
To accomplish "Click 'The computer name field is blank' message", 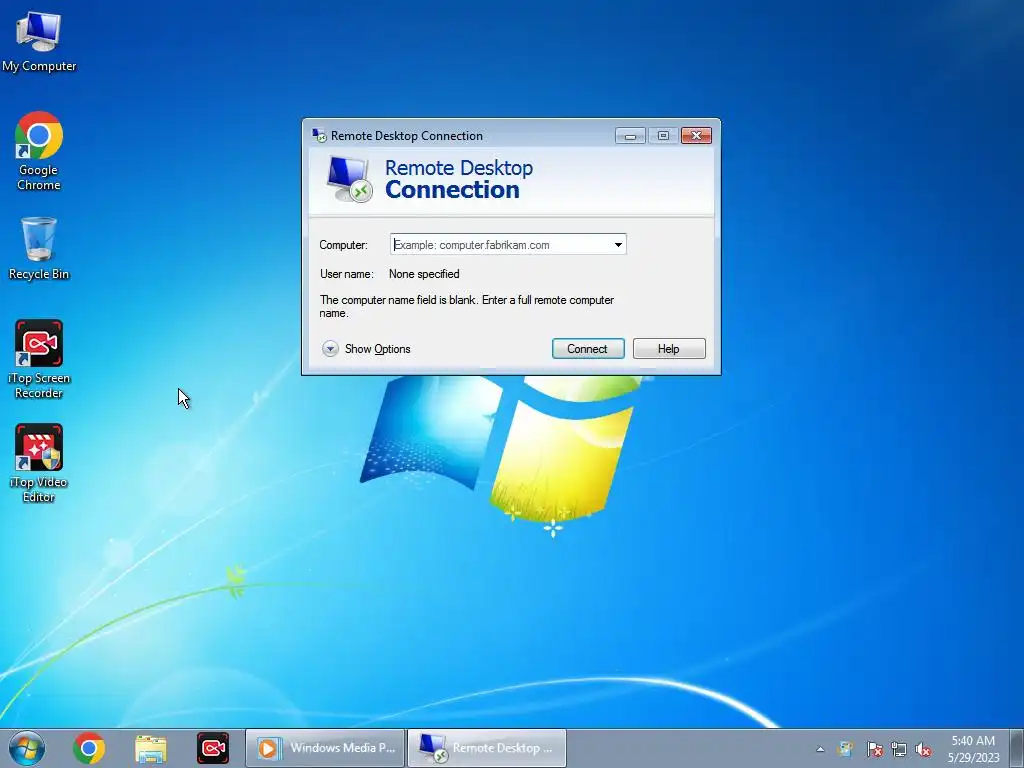I will click(466, 306).
